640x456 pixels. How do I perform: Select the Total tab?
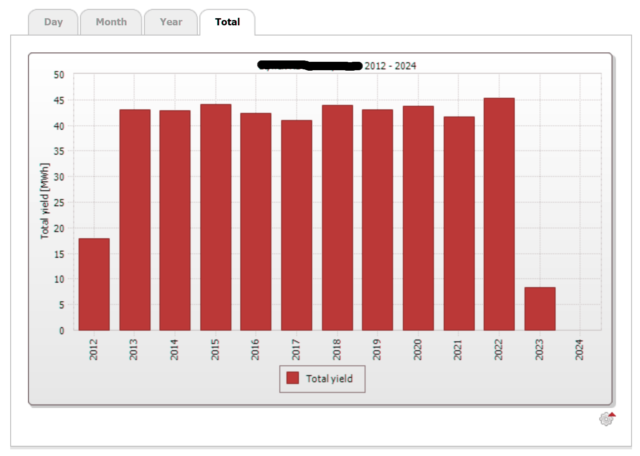(227, 22)
